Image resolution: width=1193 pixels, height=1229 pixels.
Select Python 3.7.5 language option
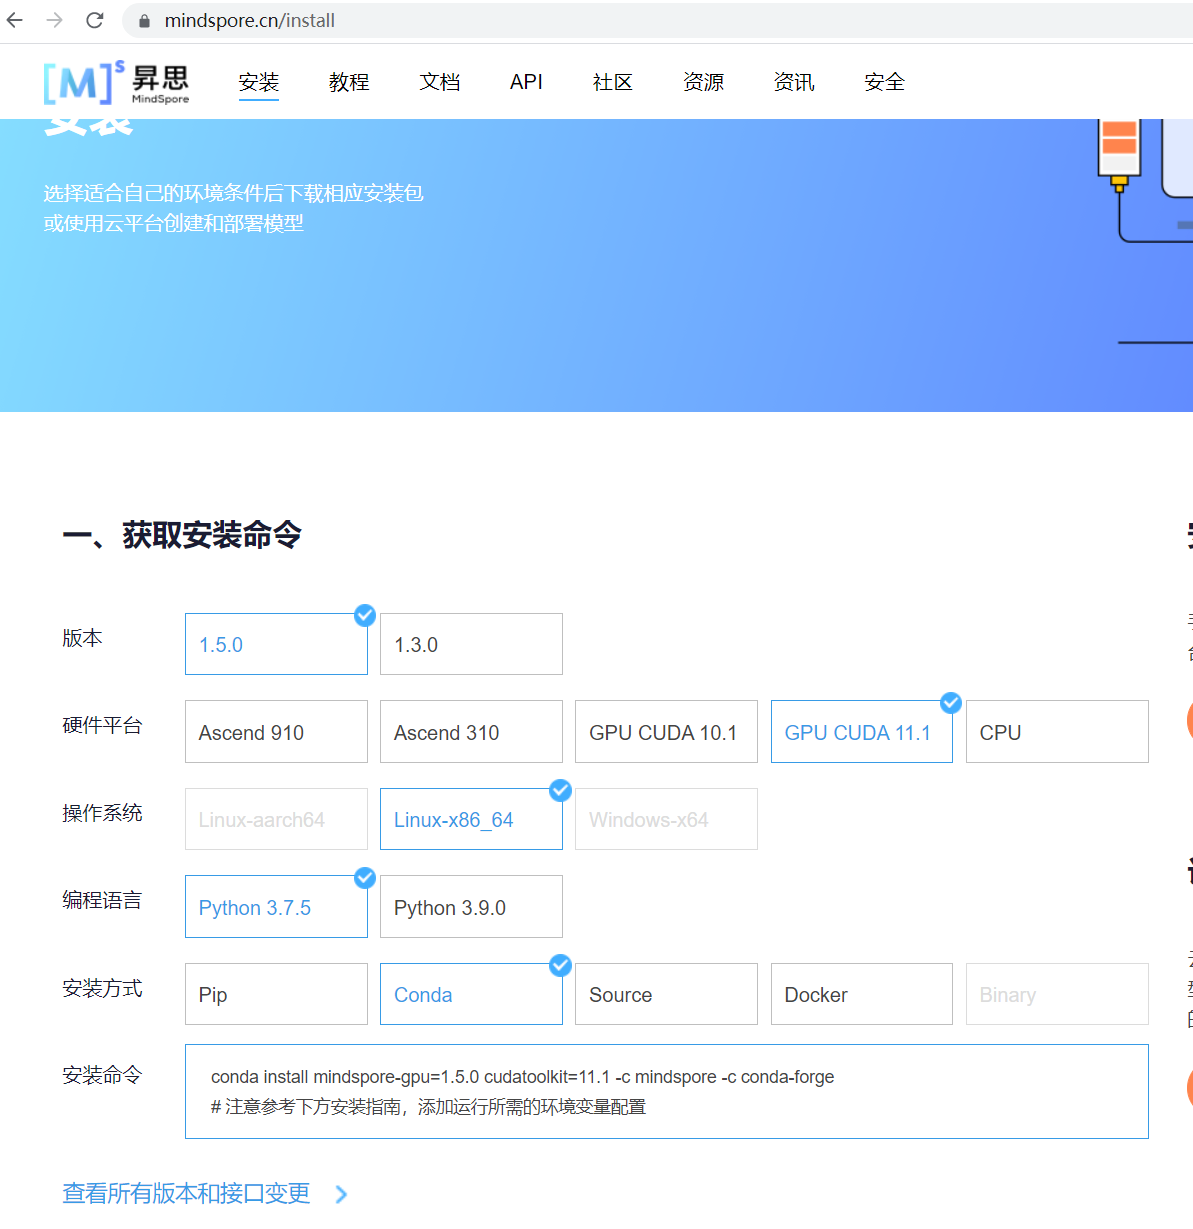click(276, 907)
